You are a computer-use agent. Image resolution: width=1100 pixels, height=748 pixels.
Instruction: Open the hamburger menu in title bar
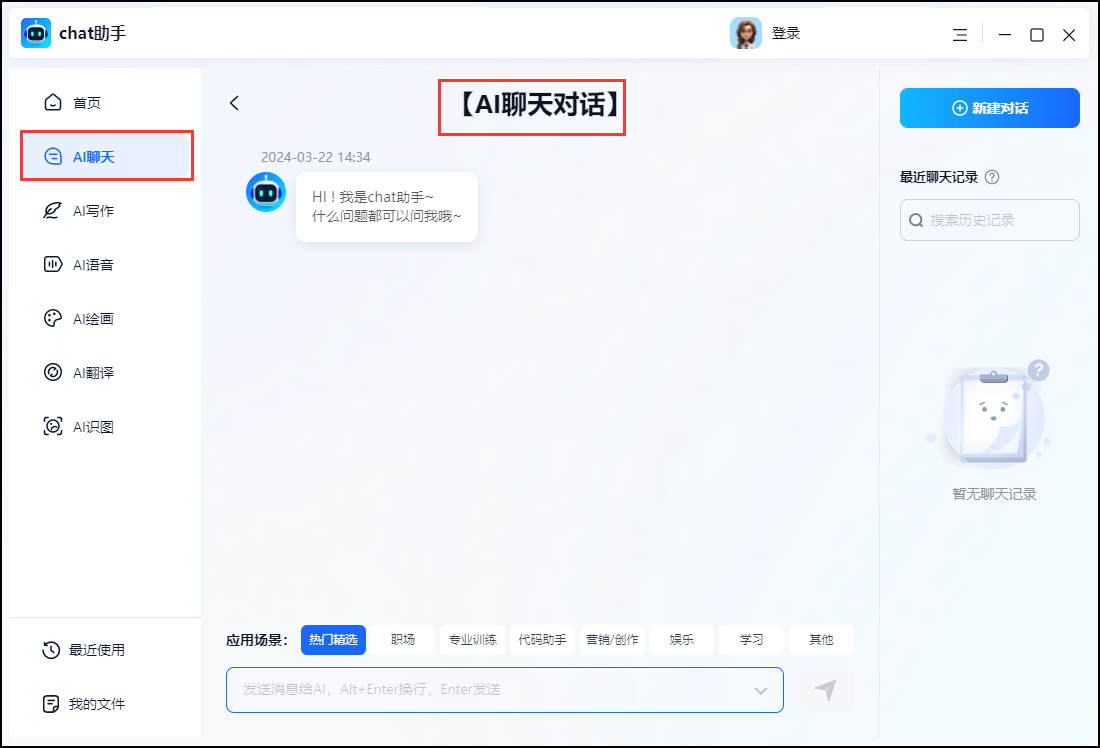(960, 35)
